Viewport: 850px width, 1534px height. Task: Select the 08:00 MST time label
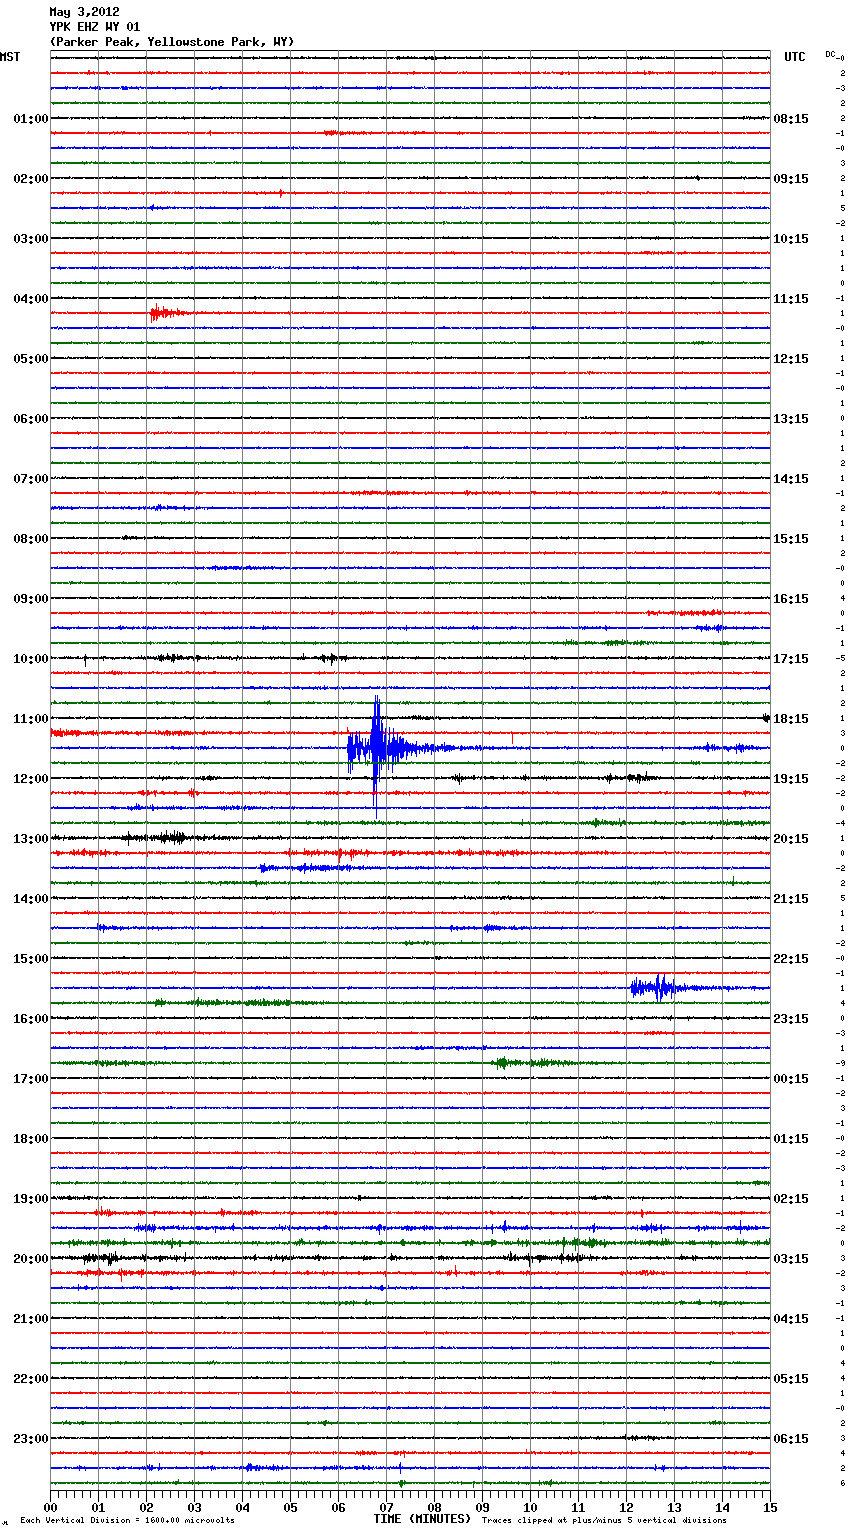[31, 538]
